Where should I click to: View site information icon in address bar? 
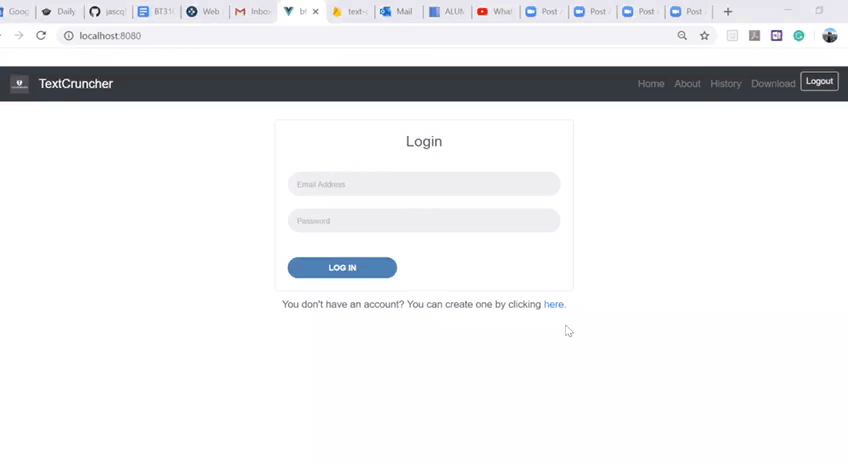69,36
